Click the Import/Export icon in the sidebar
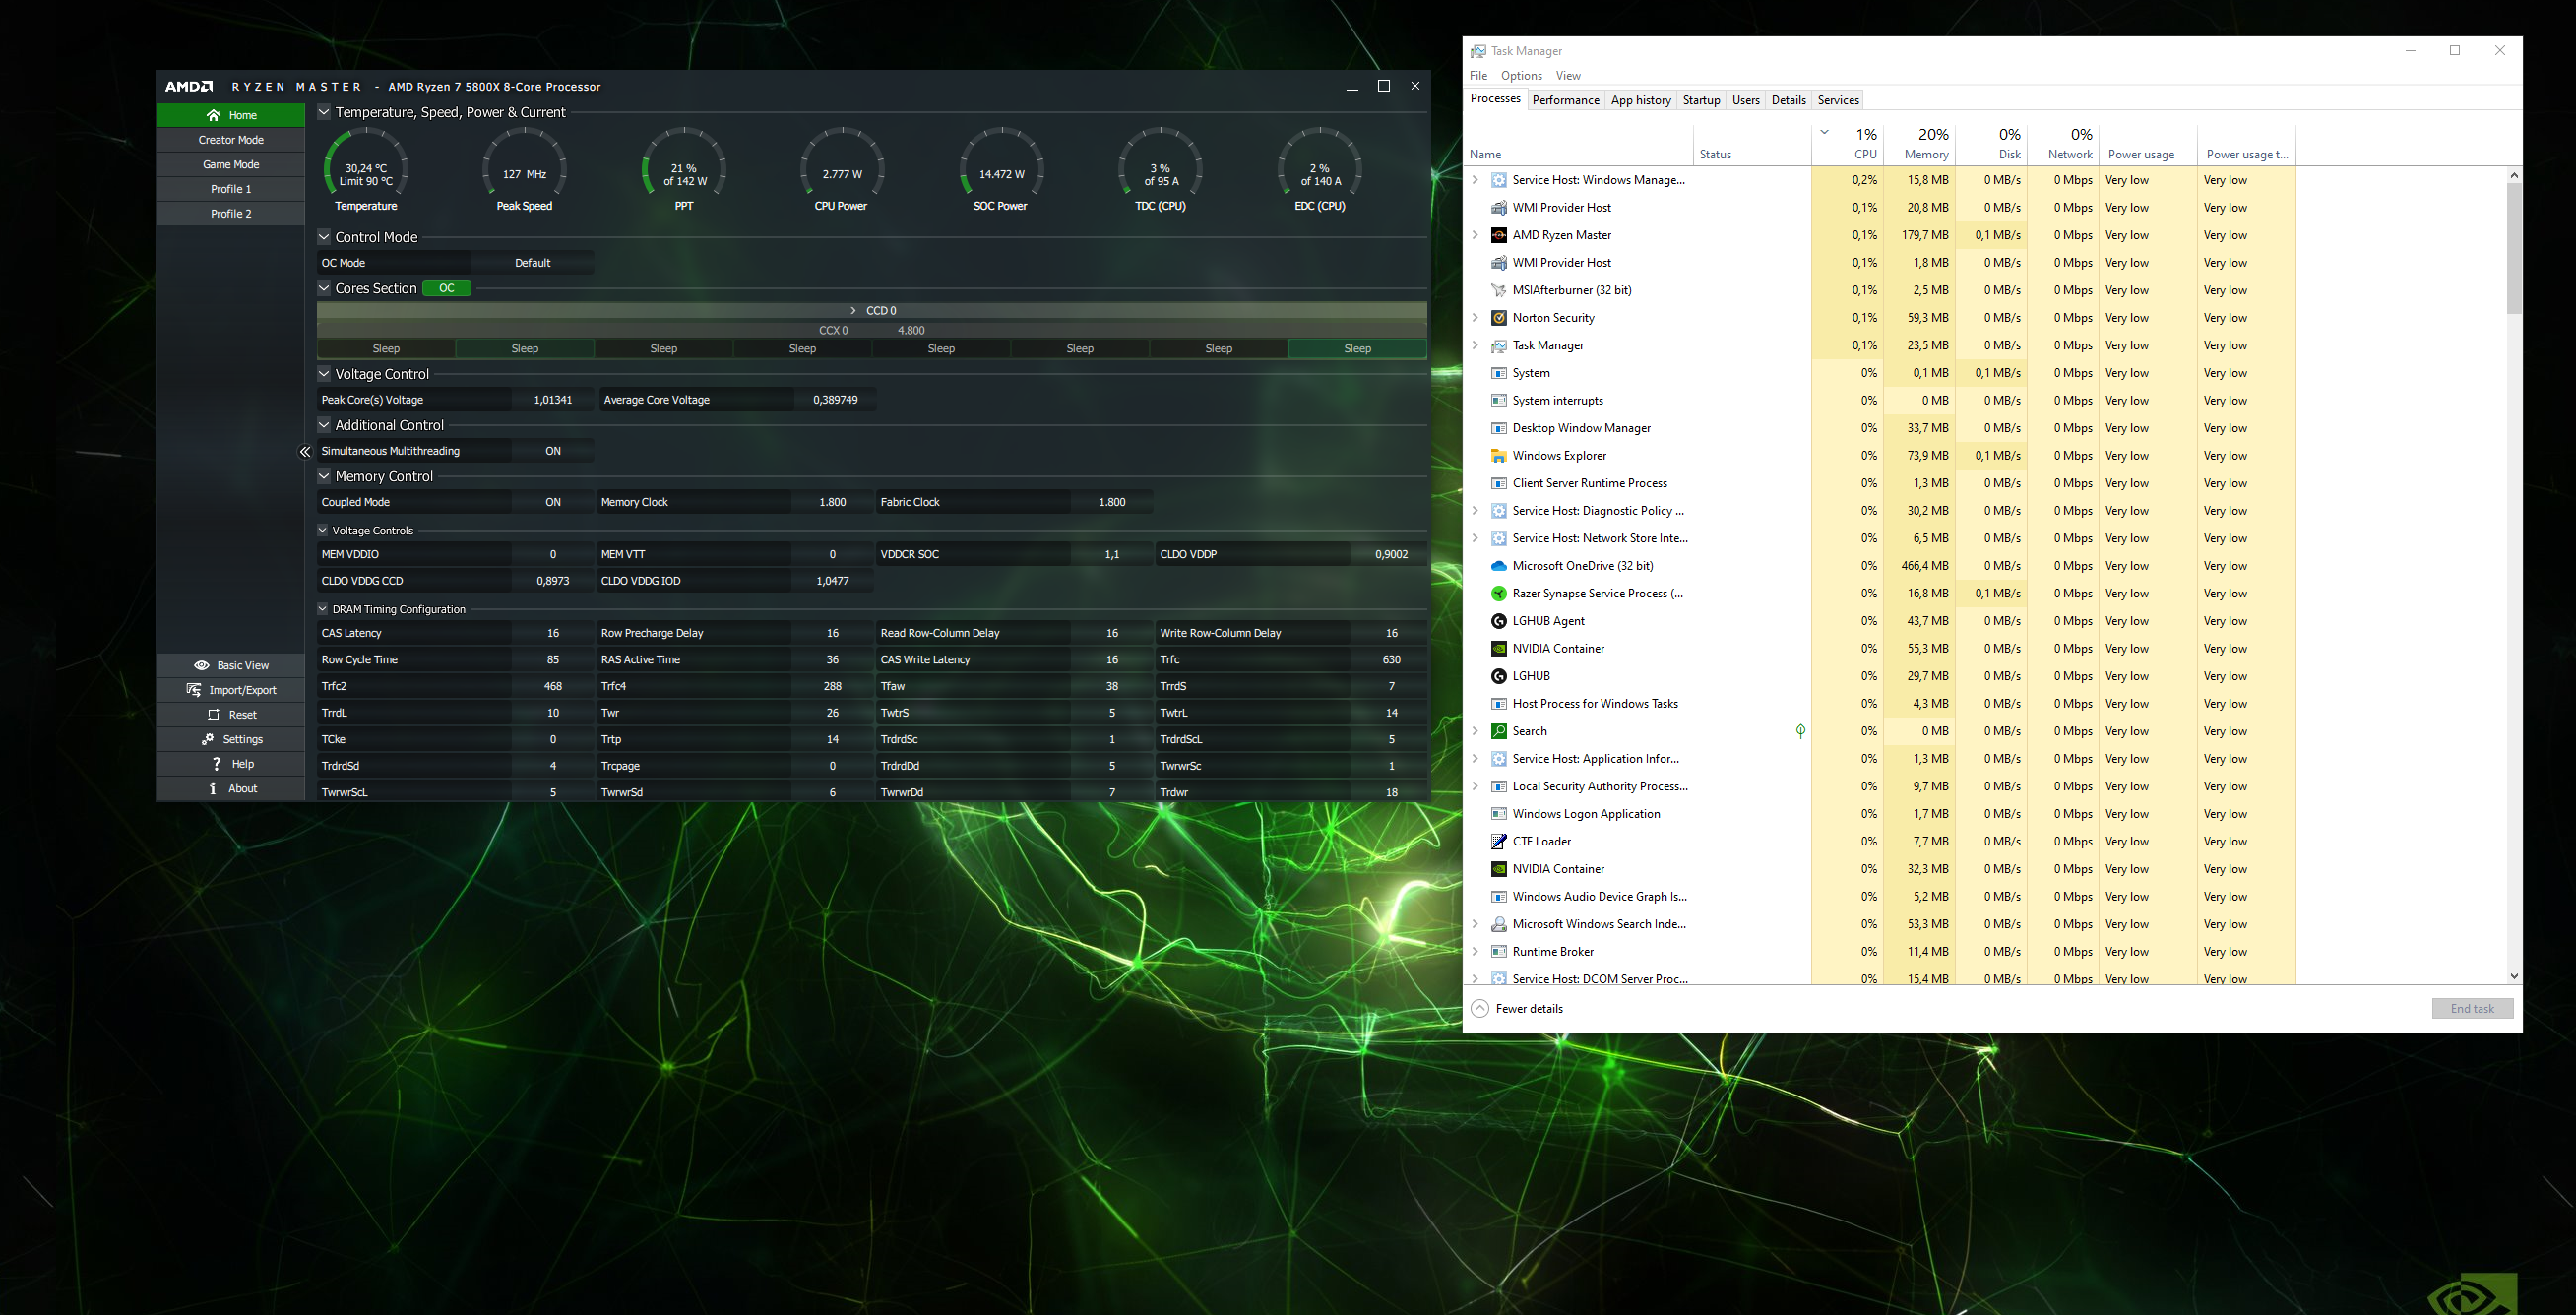The width and height of the screenshot is (2576, 1315). coord(194,690)
